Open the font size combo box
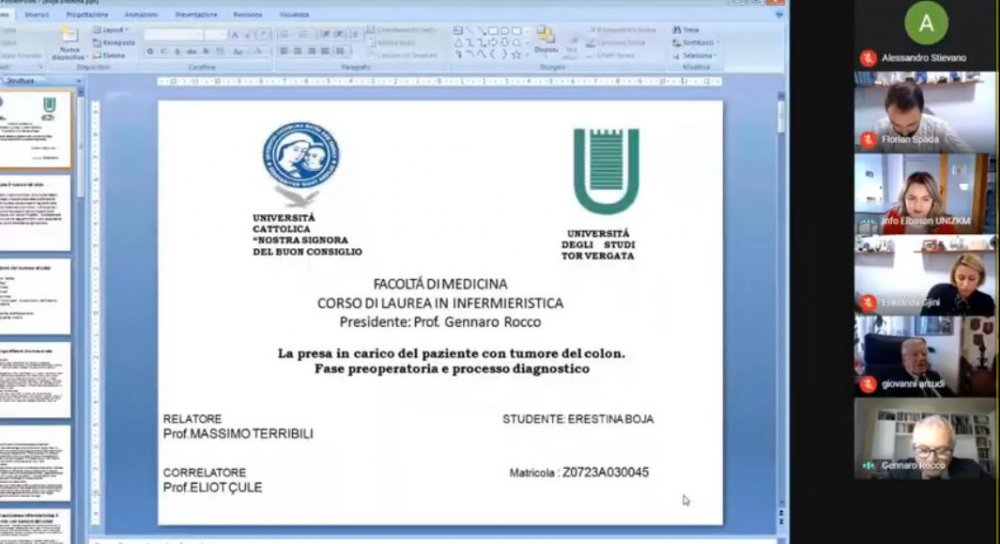Screen dimensions: 1000x544 tap(217, 34)
